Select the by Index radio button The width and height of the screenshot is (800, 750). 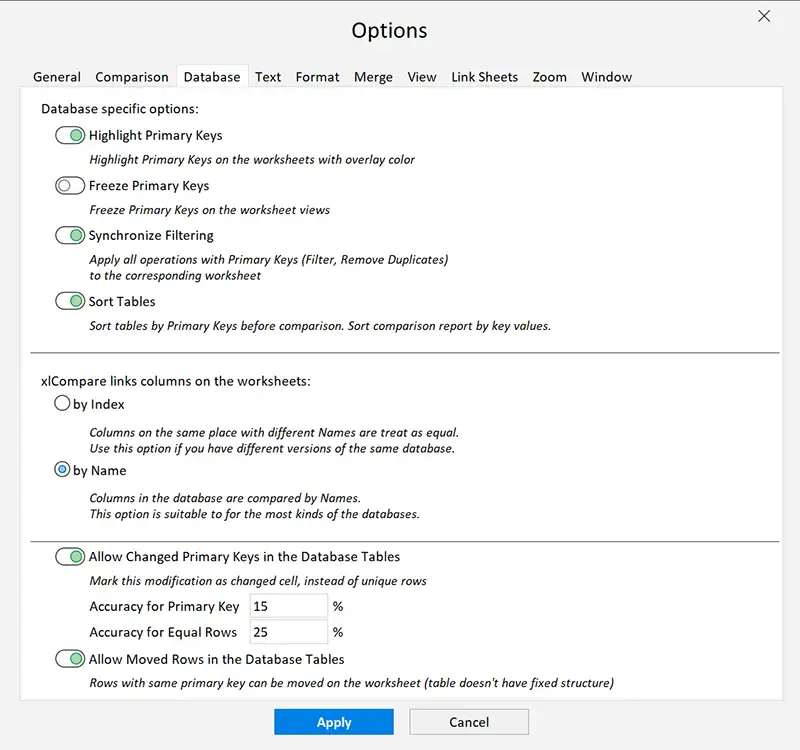pos(62,404)
